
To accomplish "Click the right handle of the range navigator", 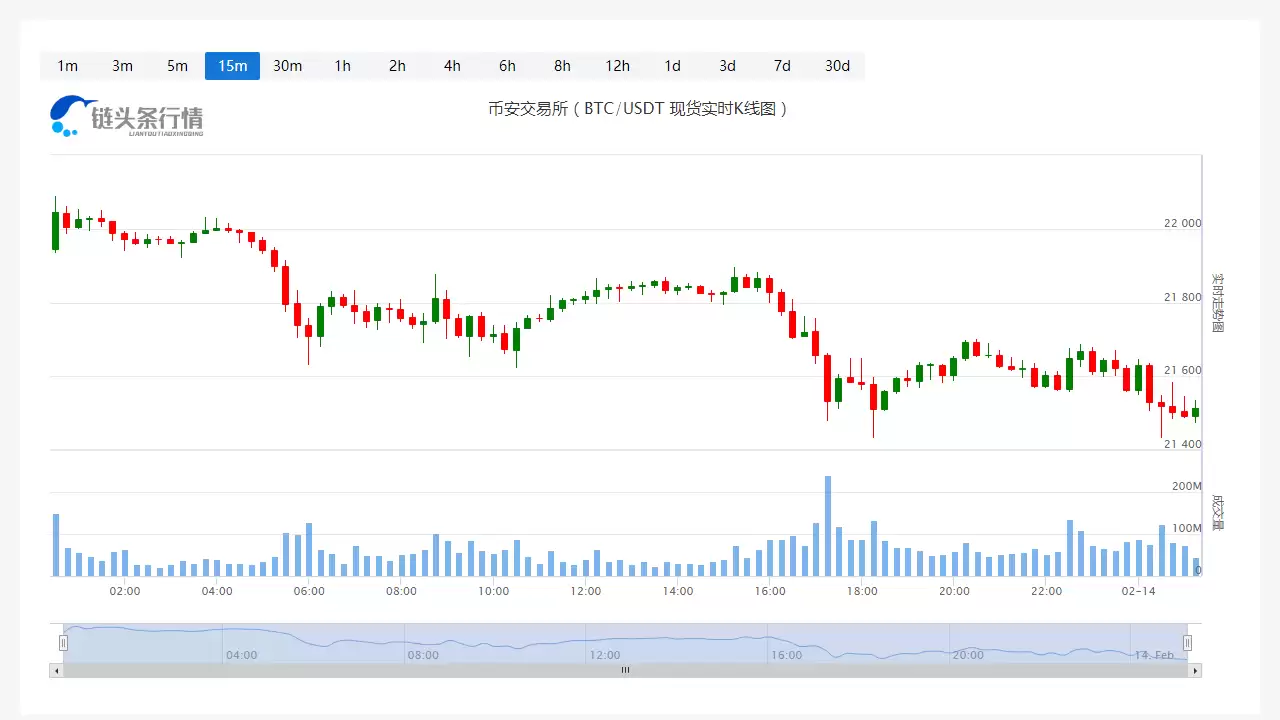I will point(1188,642).
